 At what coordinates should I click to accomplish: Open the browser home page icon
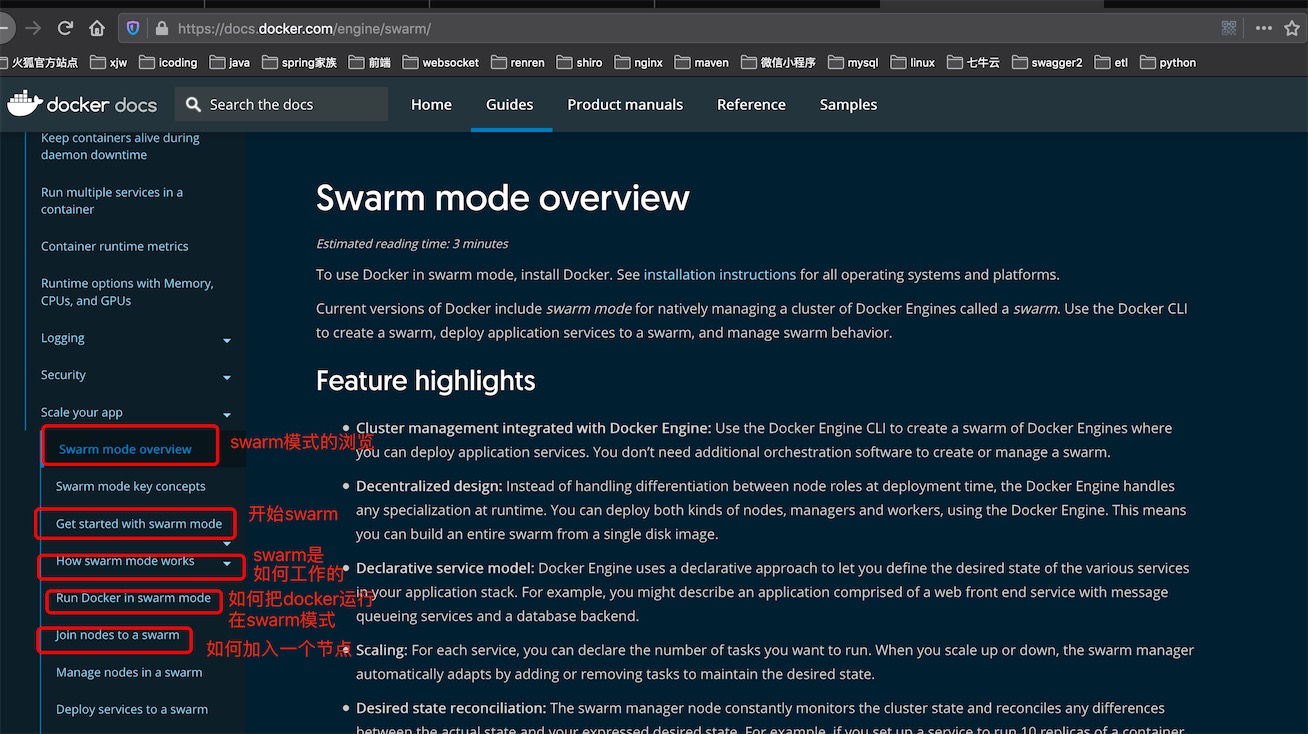[97, 28]
